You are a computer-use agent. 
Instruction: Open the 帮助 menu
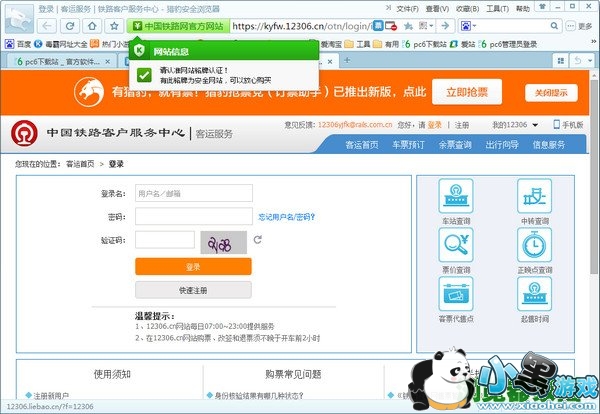point(523,8)
